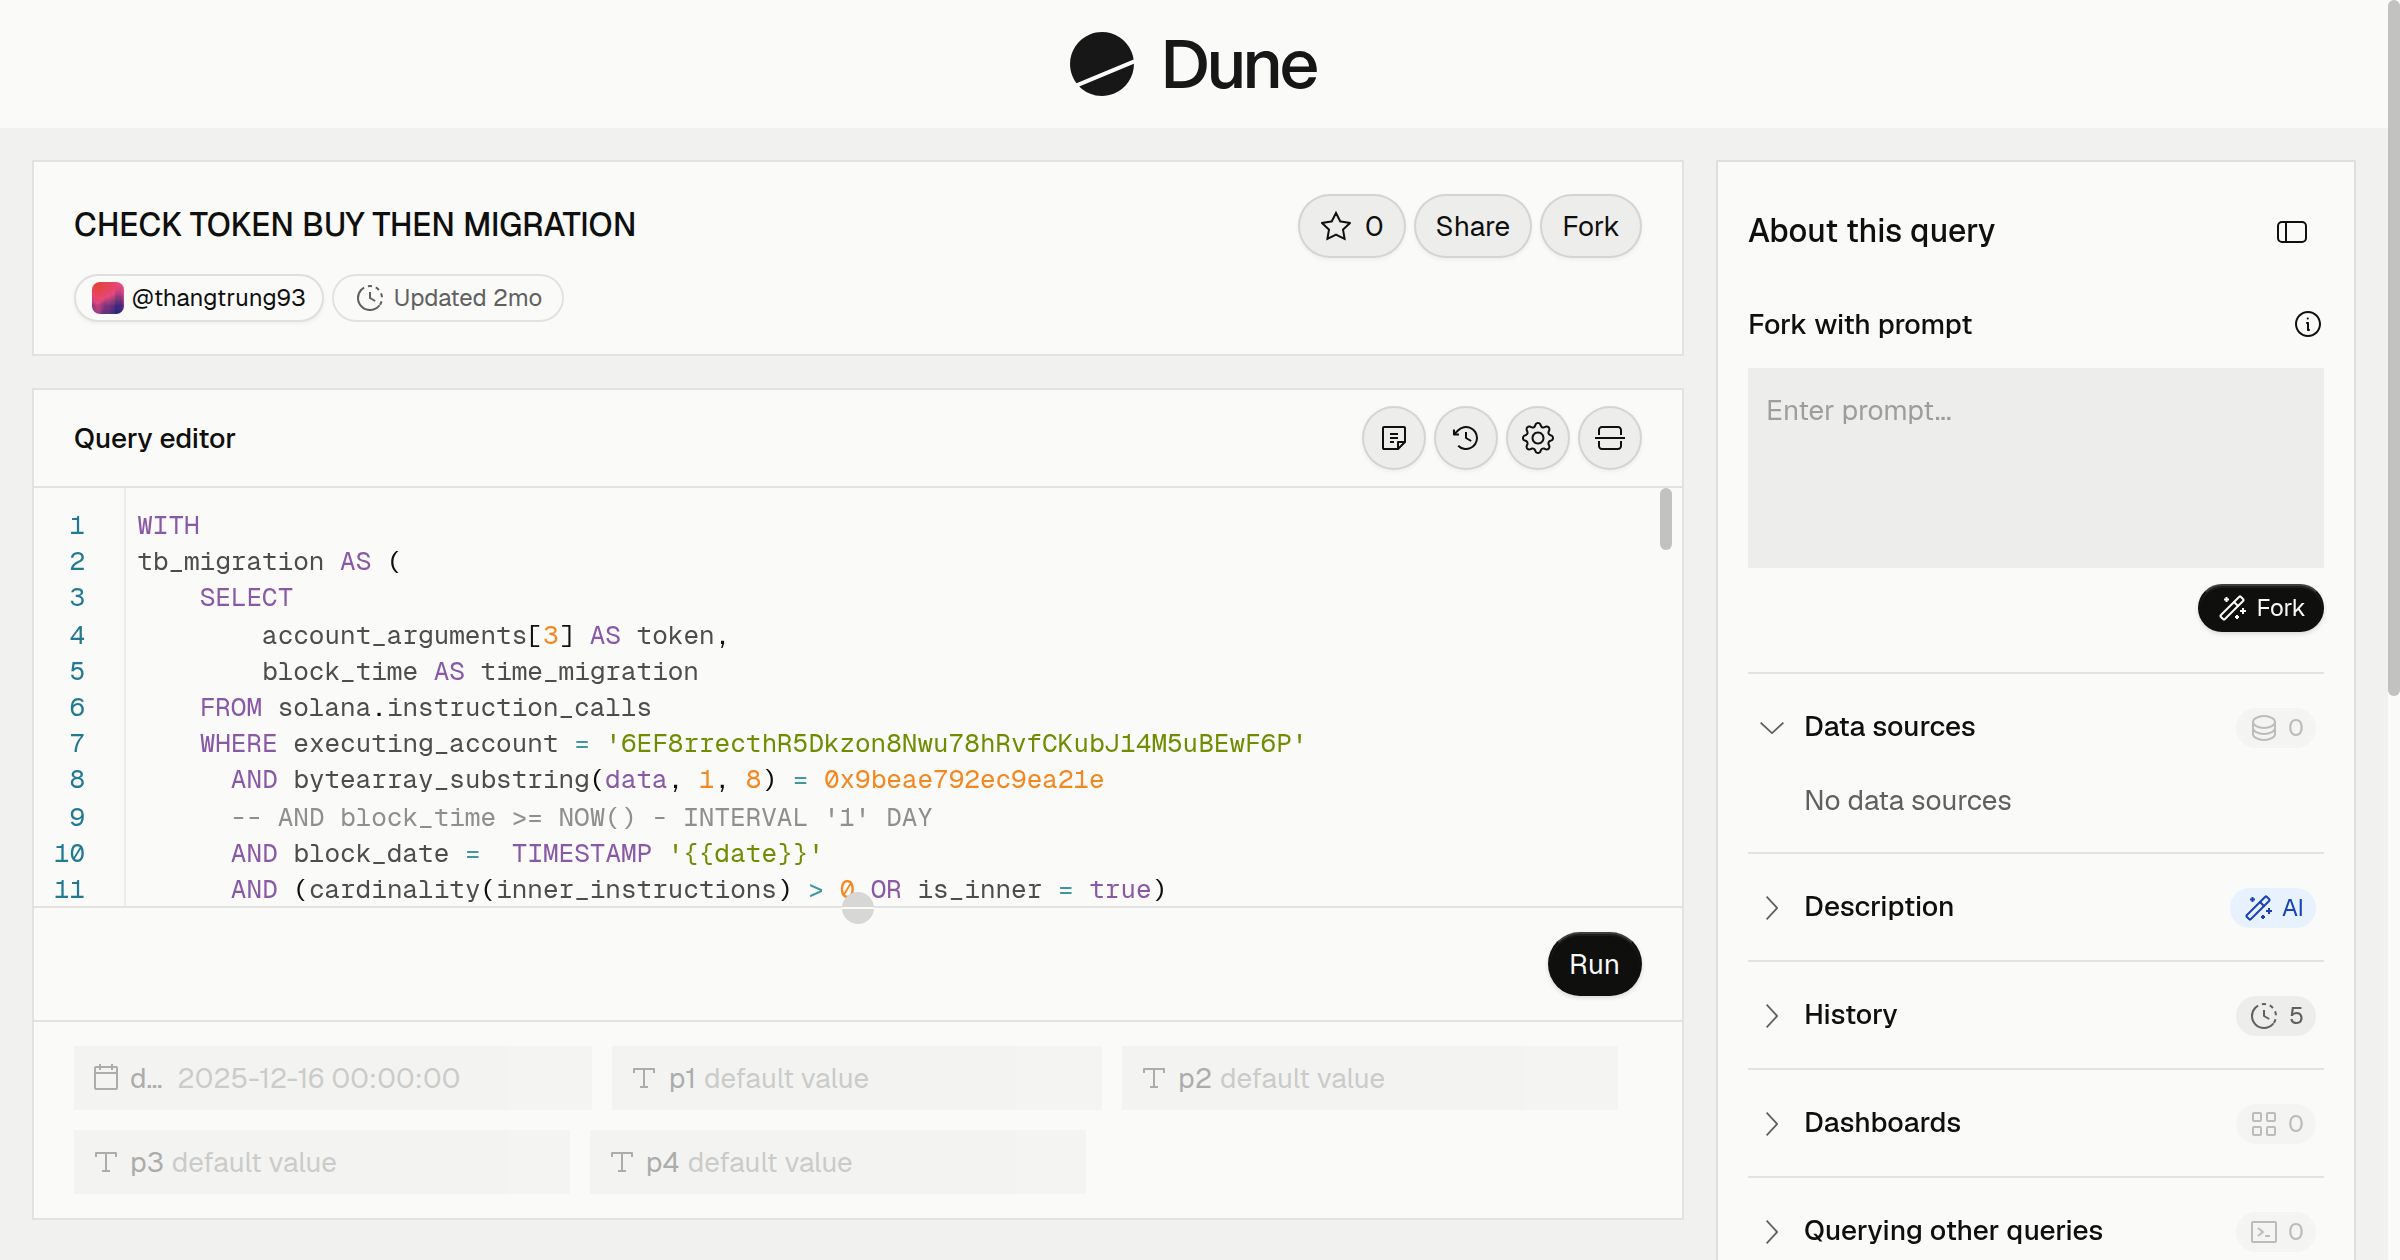Open the @thangtrung93 profile link
This screenshot has height=1260, width=2400.
click(x=199, y=298)
